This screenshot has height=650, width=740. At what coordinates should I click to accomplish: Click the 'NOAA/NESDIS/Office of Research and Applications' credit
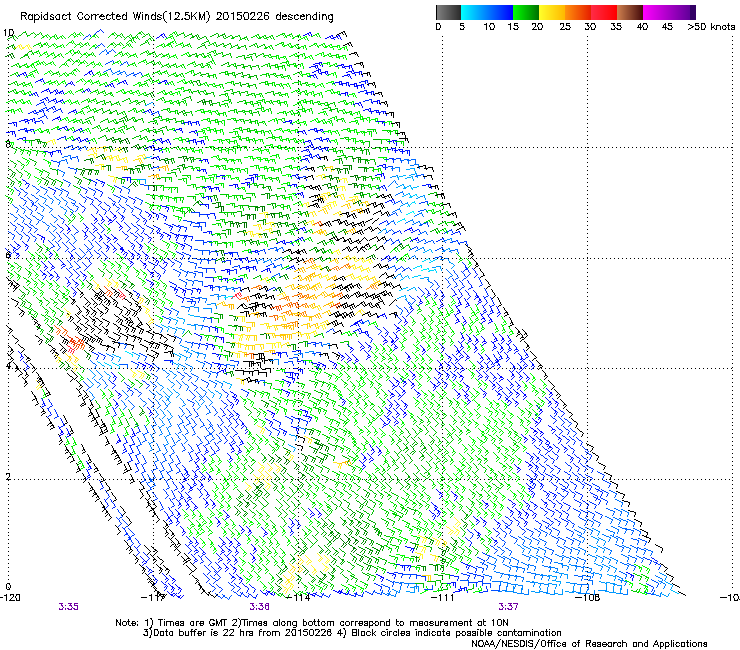(x=589, y=644)
